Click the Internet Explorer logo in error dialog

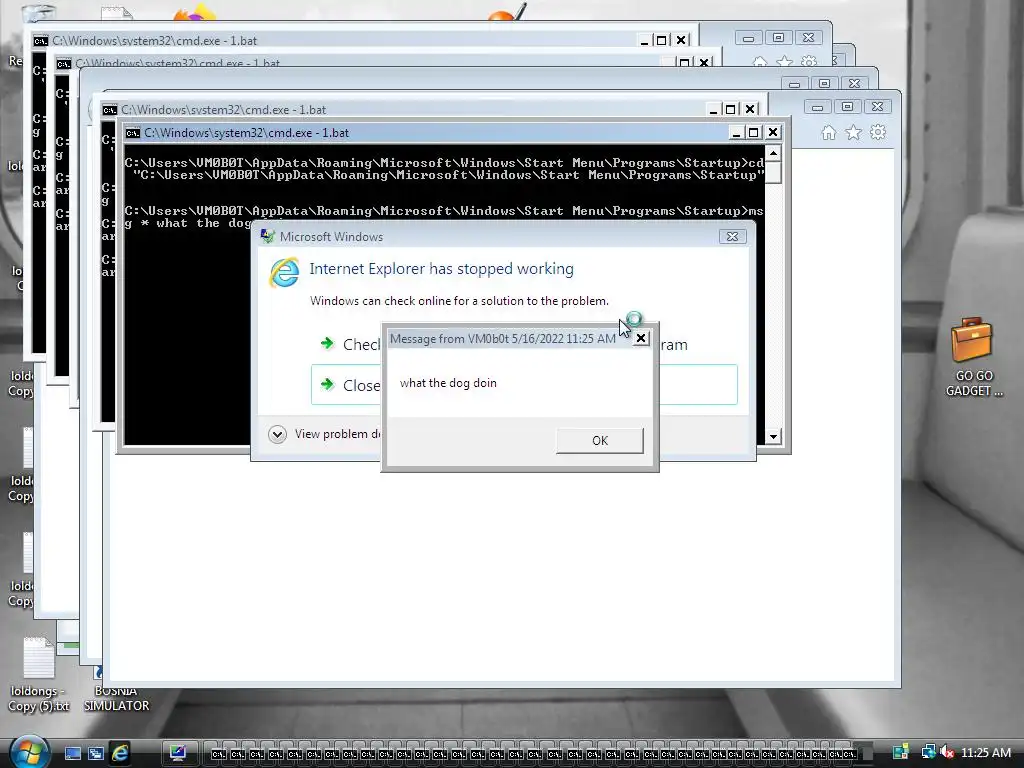point(284,272)
